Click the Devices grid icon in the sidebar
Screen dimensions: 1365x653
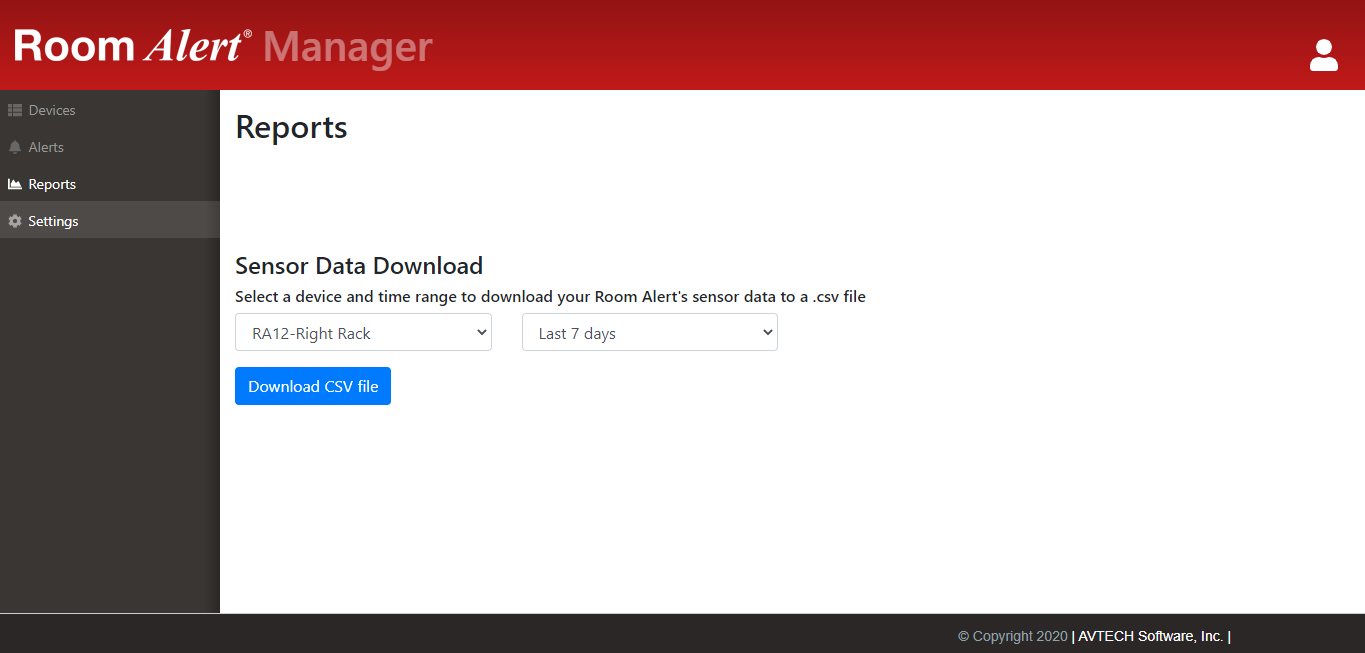tap(14, 110)
